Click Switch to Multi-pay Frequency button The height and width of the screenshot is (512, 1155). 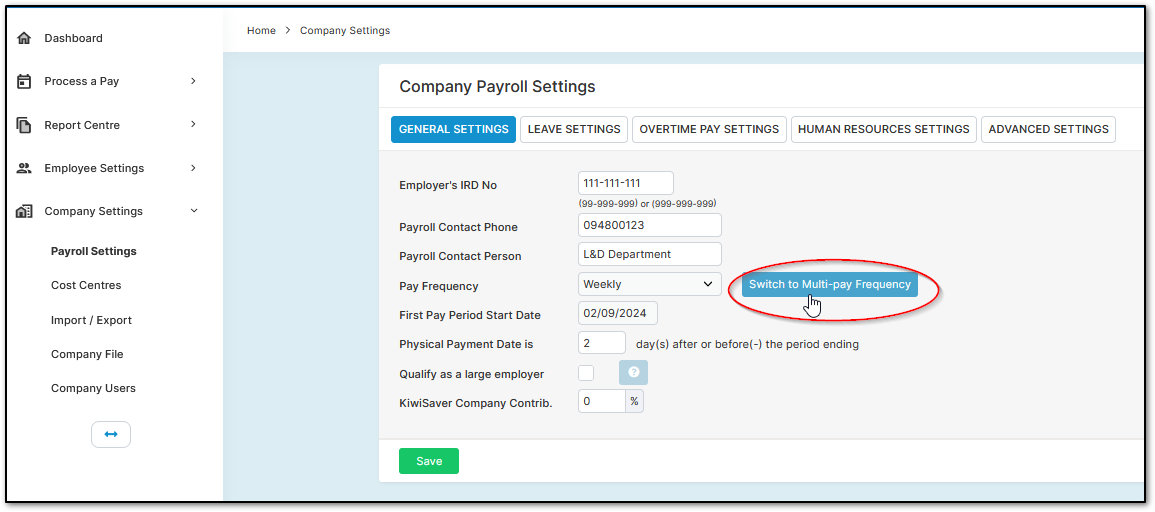pyautogui.click(x=830, y=284)
